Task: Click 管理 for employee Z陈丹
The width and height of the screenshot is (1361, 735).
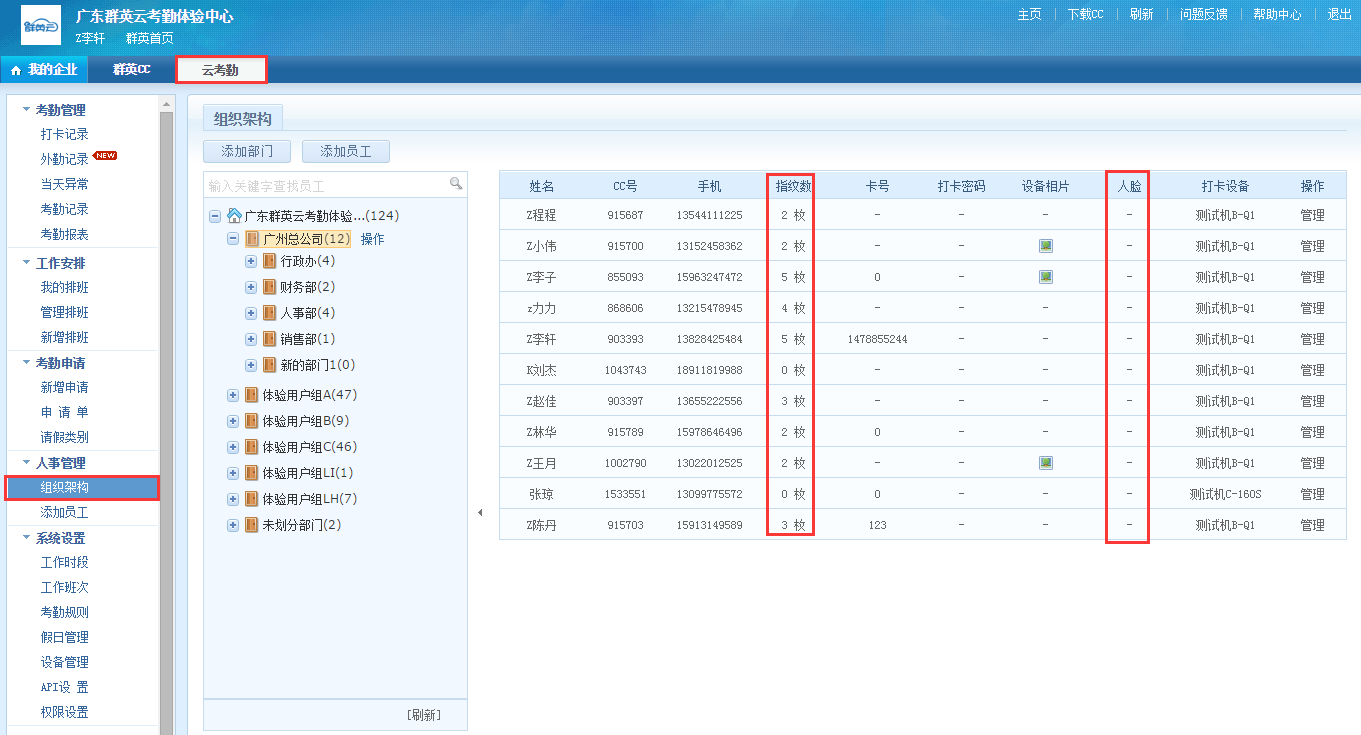Action: pyautogui.click(x=1312, y=525)
